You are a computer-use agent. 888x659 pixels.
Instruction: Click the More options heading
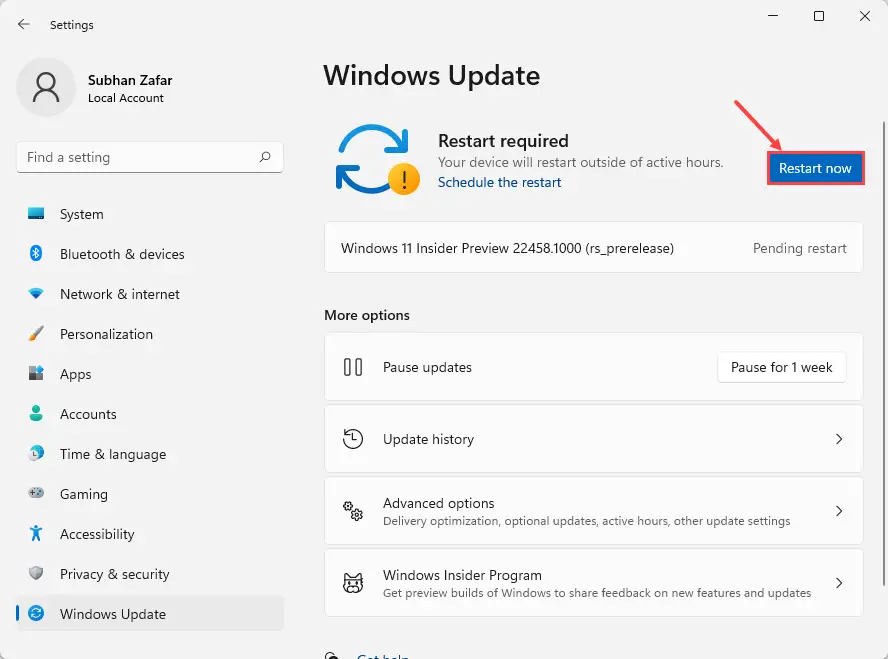pyautogui.click(x=366, y=315)
